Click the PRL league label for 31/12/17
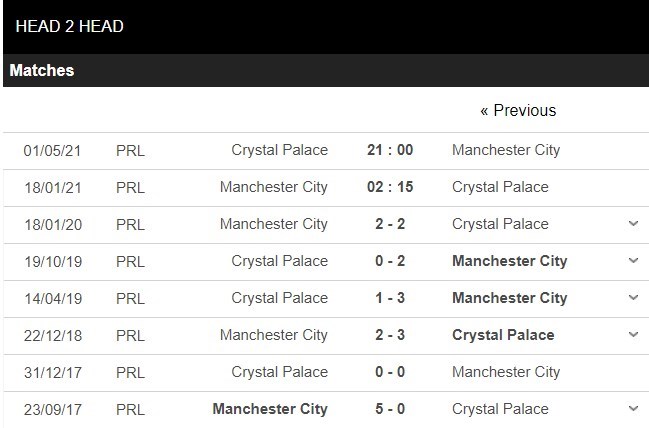Screen dimensions: 649x428 (130, 373)
